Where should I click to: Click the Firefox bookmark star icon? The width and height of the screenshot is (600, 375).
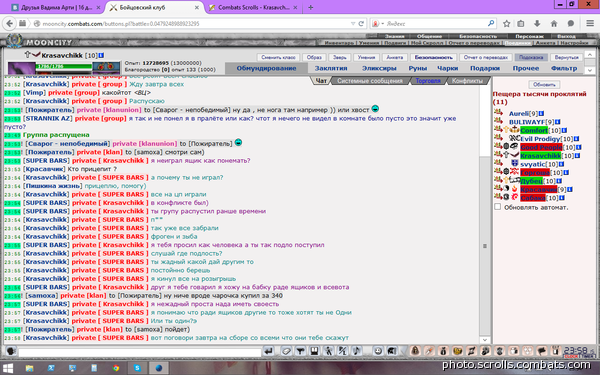tap(506, 24)
